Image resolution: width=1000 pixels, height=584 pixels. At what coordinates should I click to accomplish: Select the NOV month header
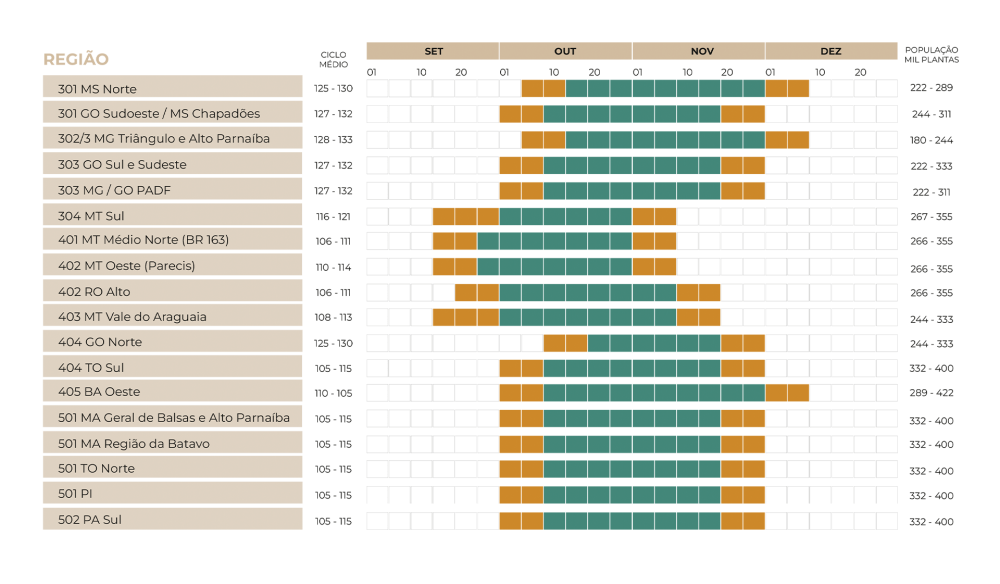pos(699,51)
